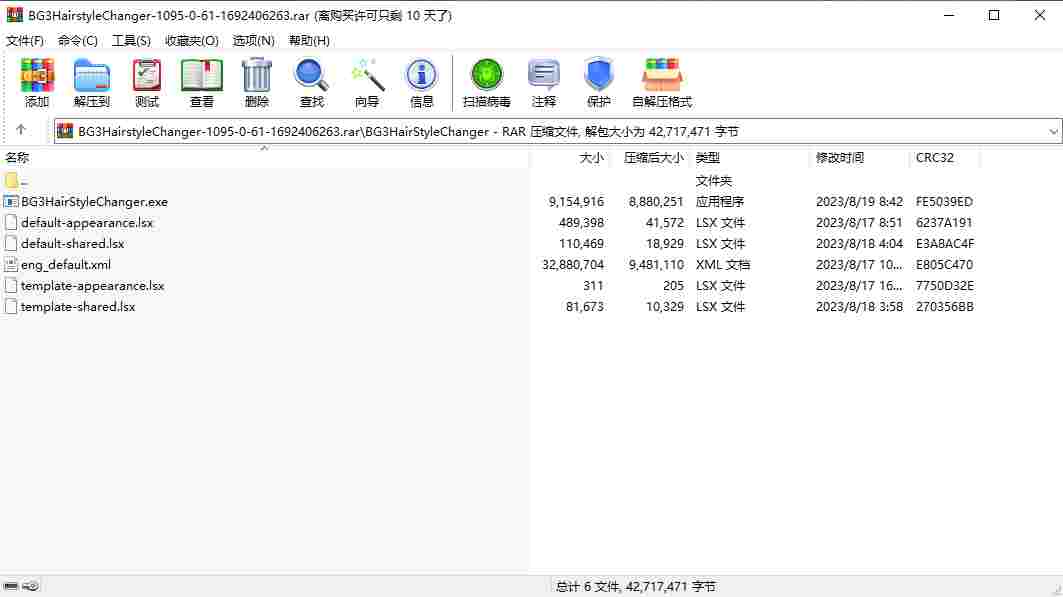
Task: Click CRC32 value 7750D32E
Action: (944, 286)
